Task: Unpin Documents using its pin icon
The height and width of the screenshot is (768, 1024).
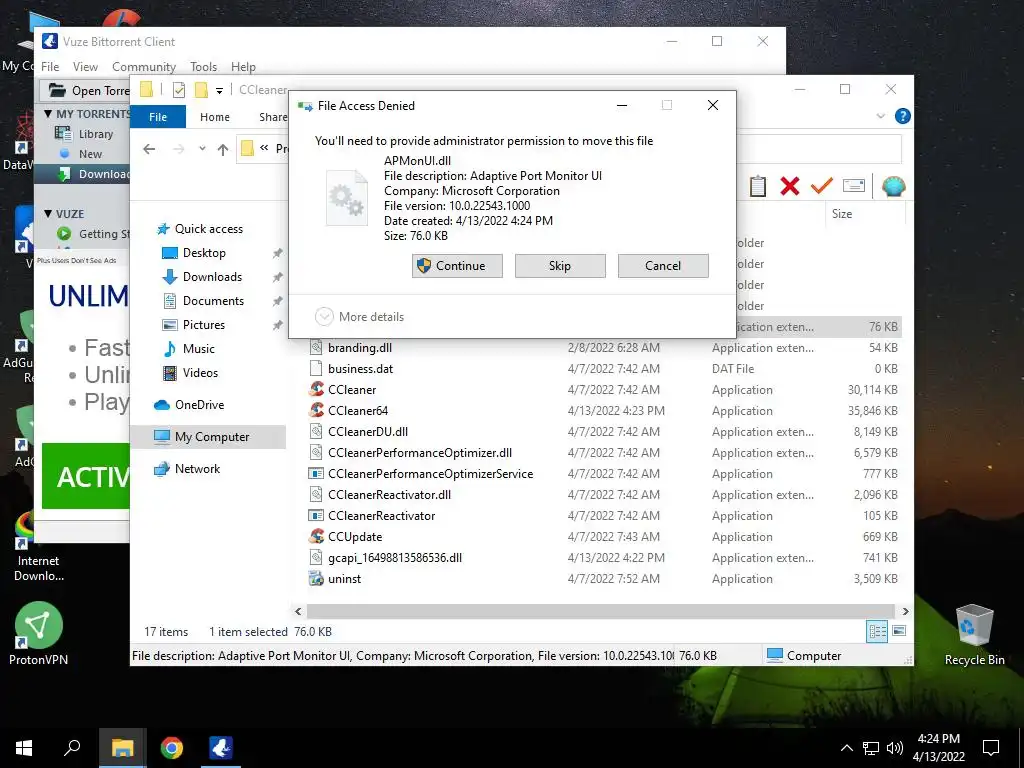Action: 278,301
